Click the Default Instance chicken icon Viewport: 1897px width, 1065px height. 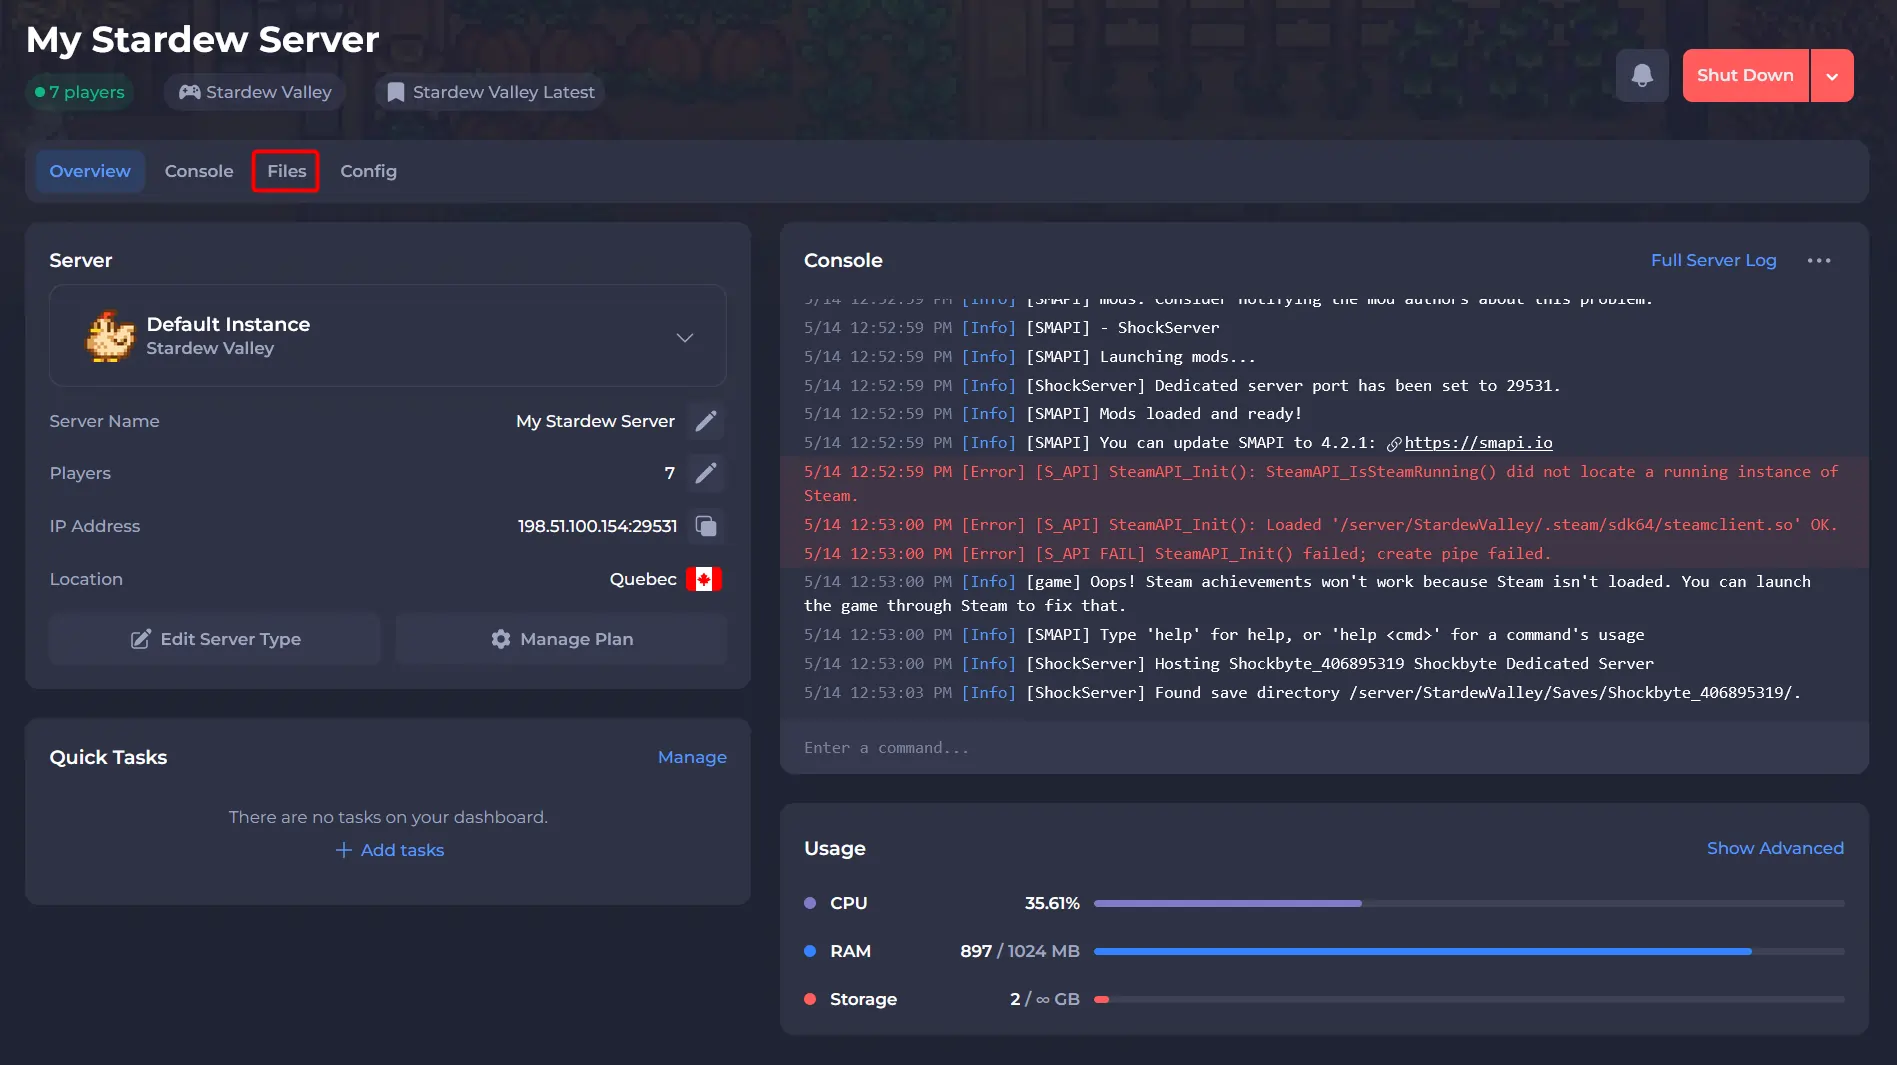pos(110,336)
